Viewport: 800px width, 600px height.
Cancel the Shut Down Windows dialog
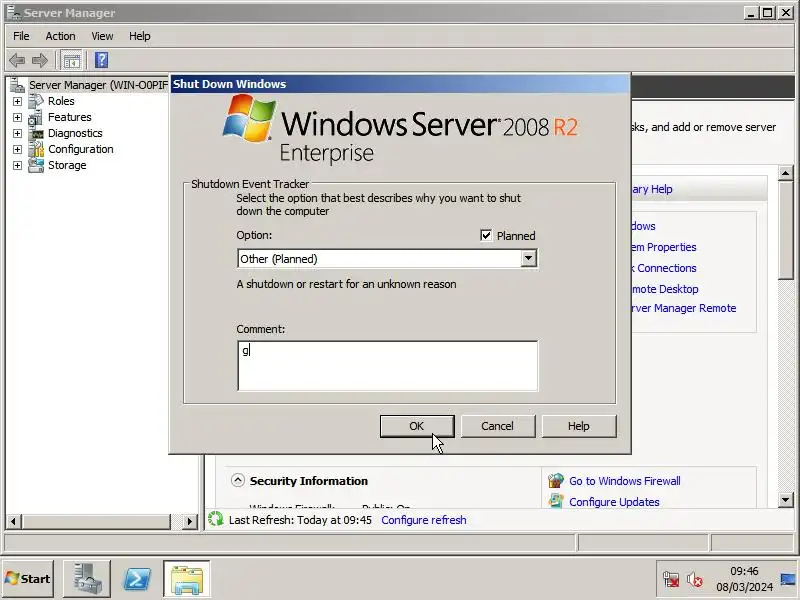(498, 426)
